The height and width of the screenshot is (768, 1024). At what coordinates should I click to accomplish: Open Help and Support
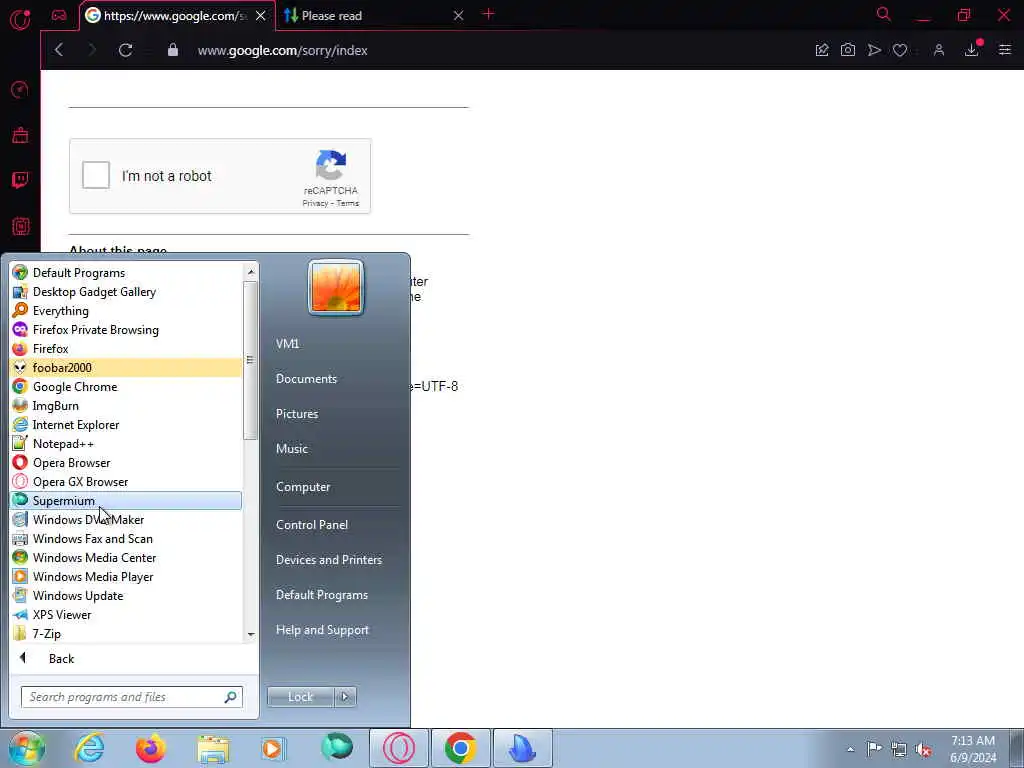point(322,630)
